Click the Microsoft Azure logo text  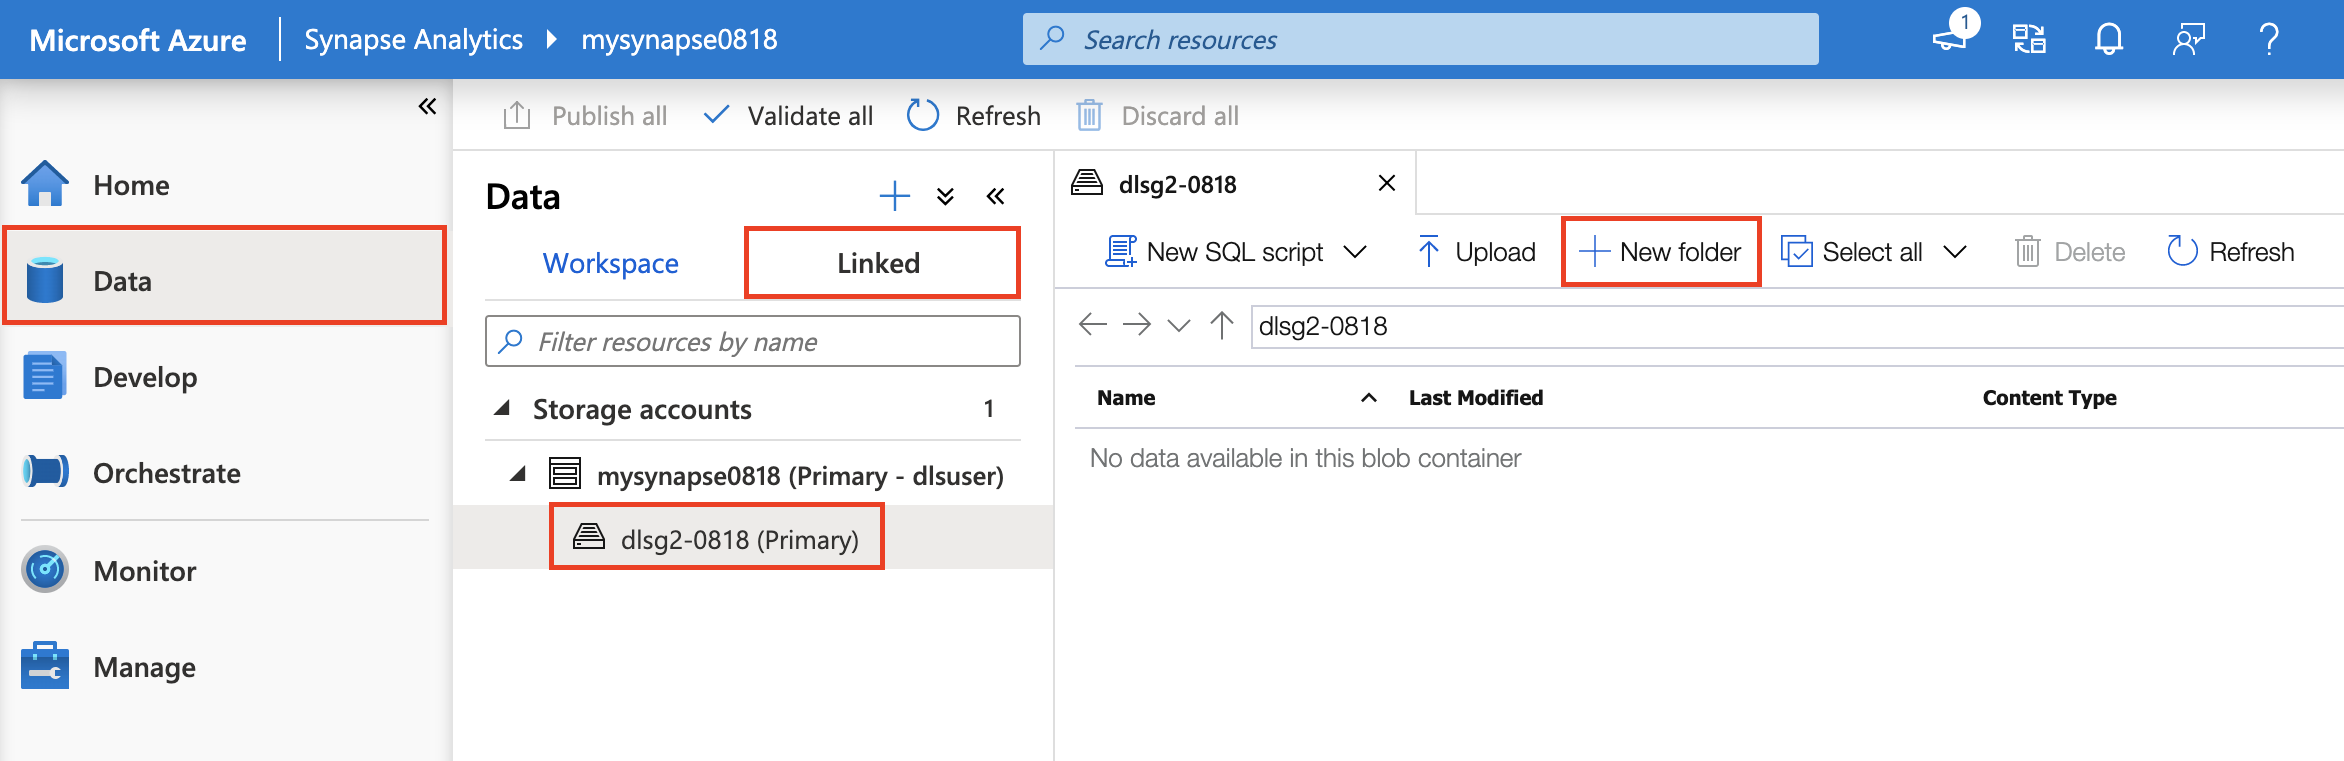tap(138, 40)
